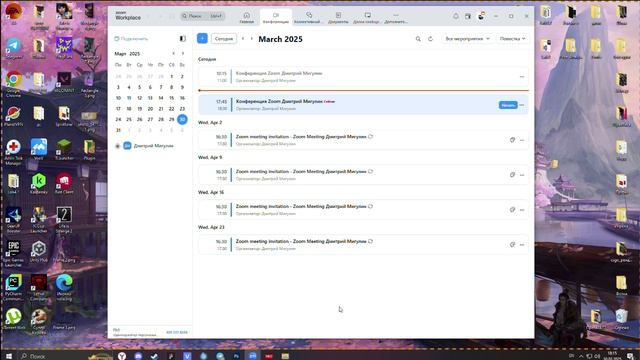Click the blue plus new meeting button
The height and width of the screenshot is (360, 640).
pos(202,38)
